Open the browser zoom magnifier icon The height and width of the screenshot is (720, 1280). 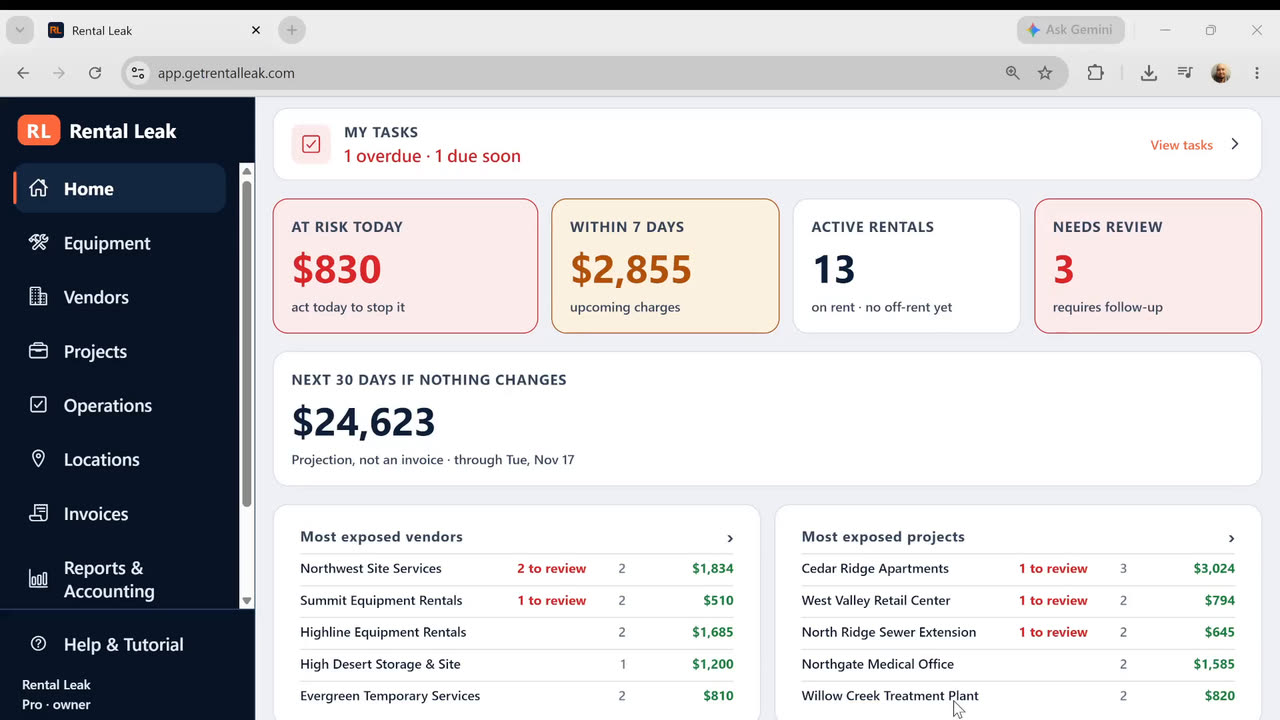[1013, 73]
